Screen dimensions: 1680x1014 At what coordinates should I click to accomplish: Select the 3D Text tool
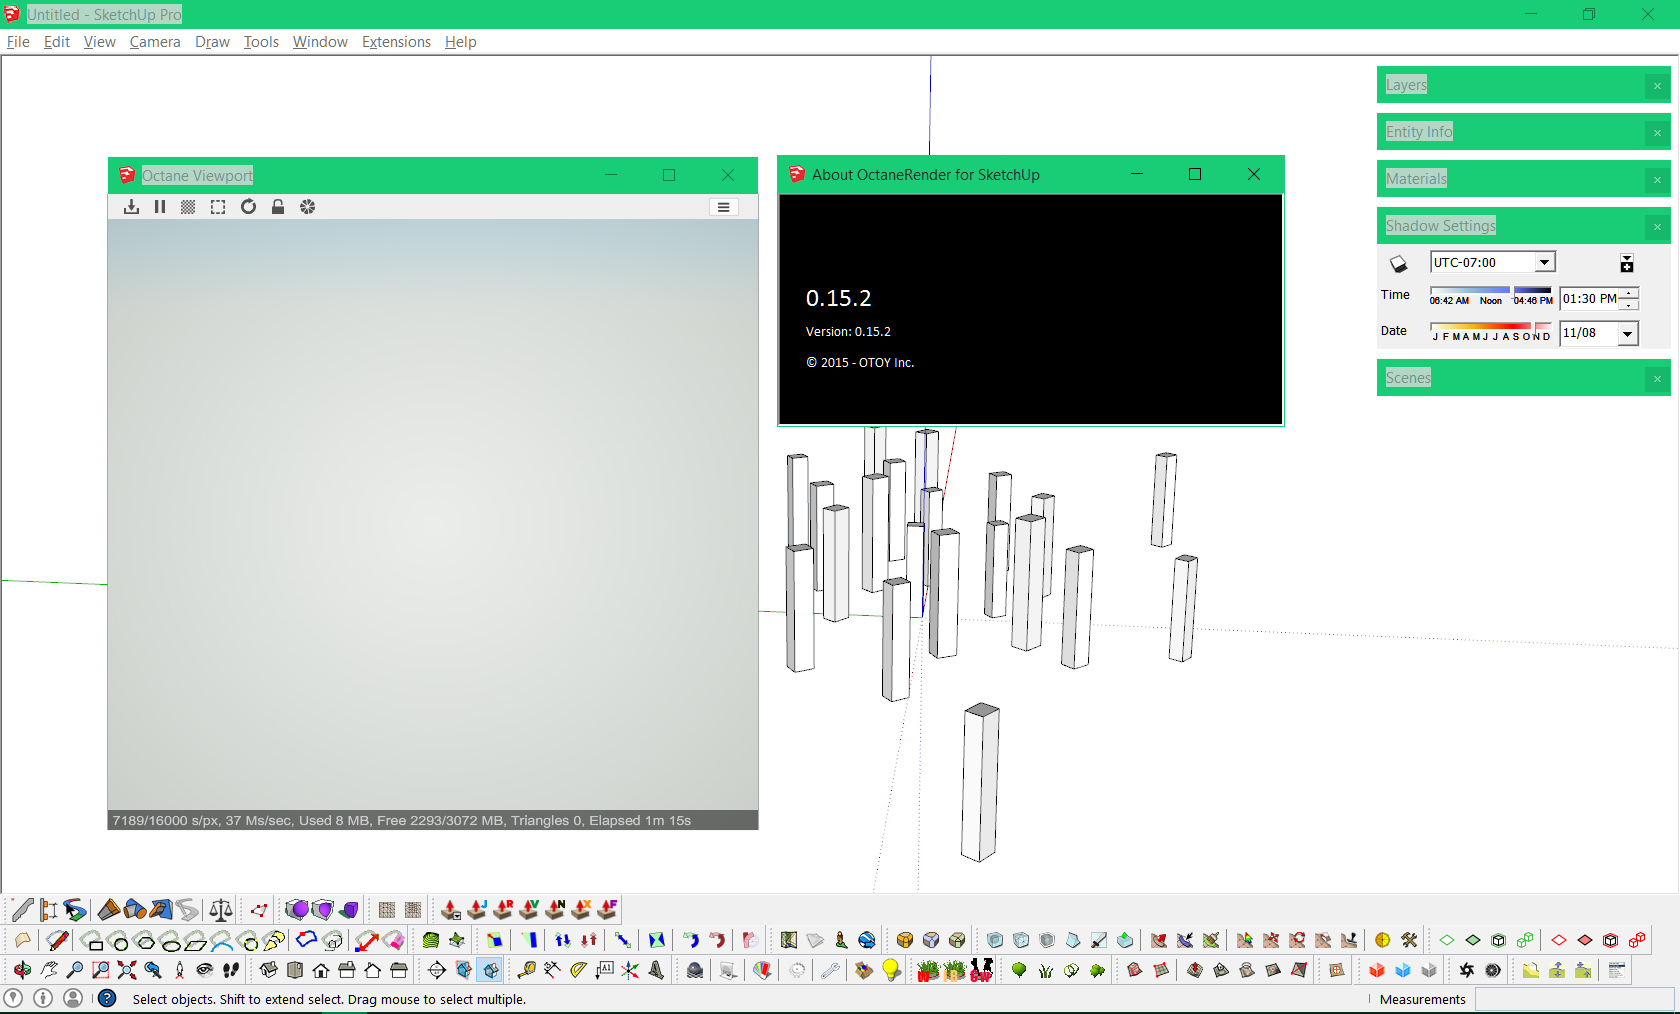pos(657,970)
